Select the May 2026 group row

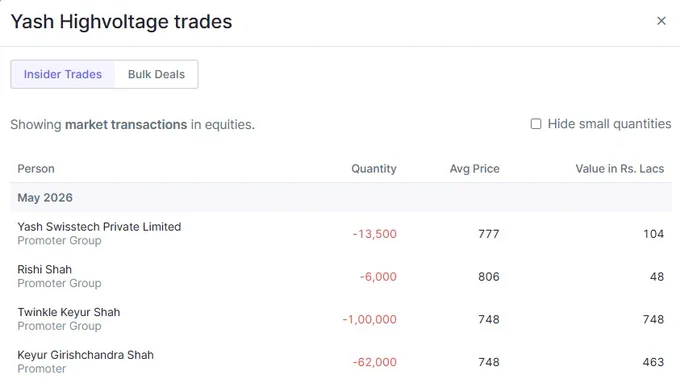pos(341,198)
